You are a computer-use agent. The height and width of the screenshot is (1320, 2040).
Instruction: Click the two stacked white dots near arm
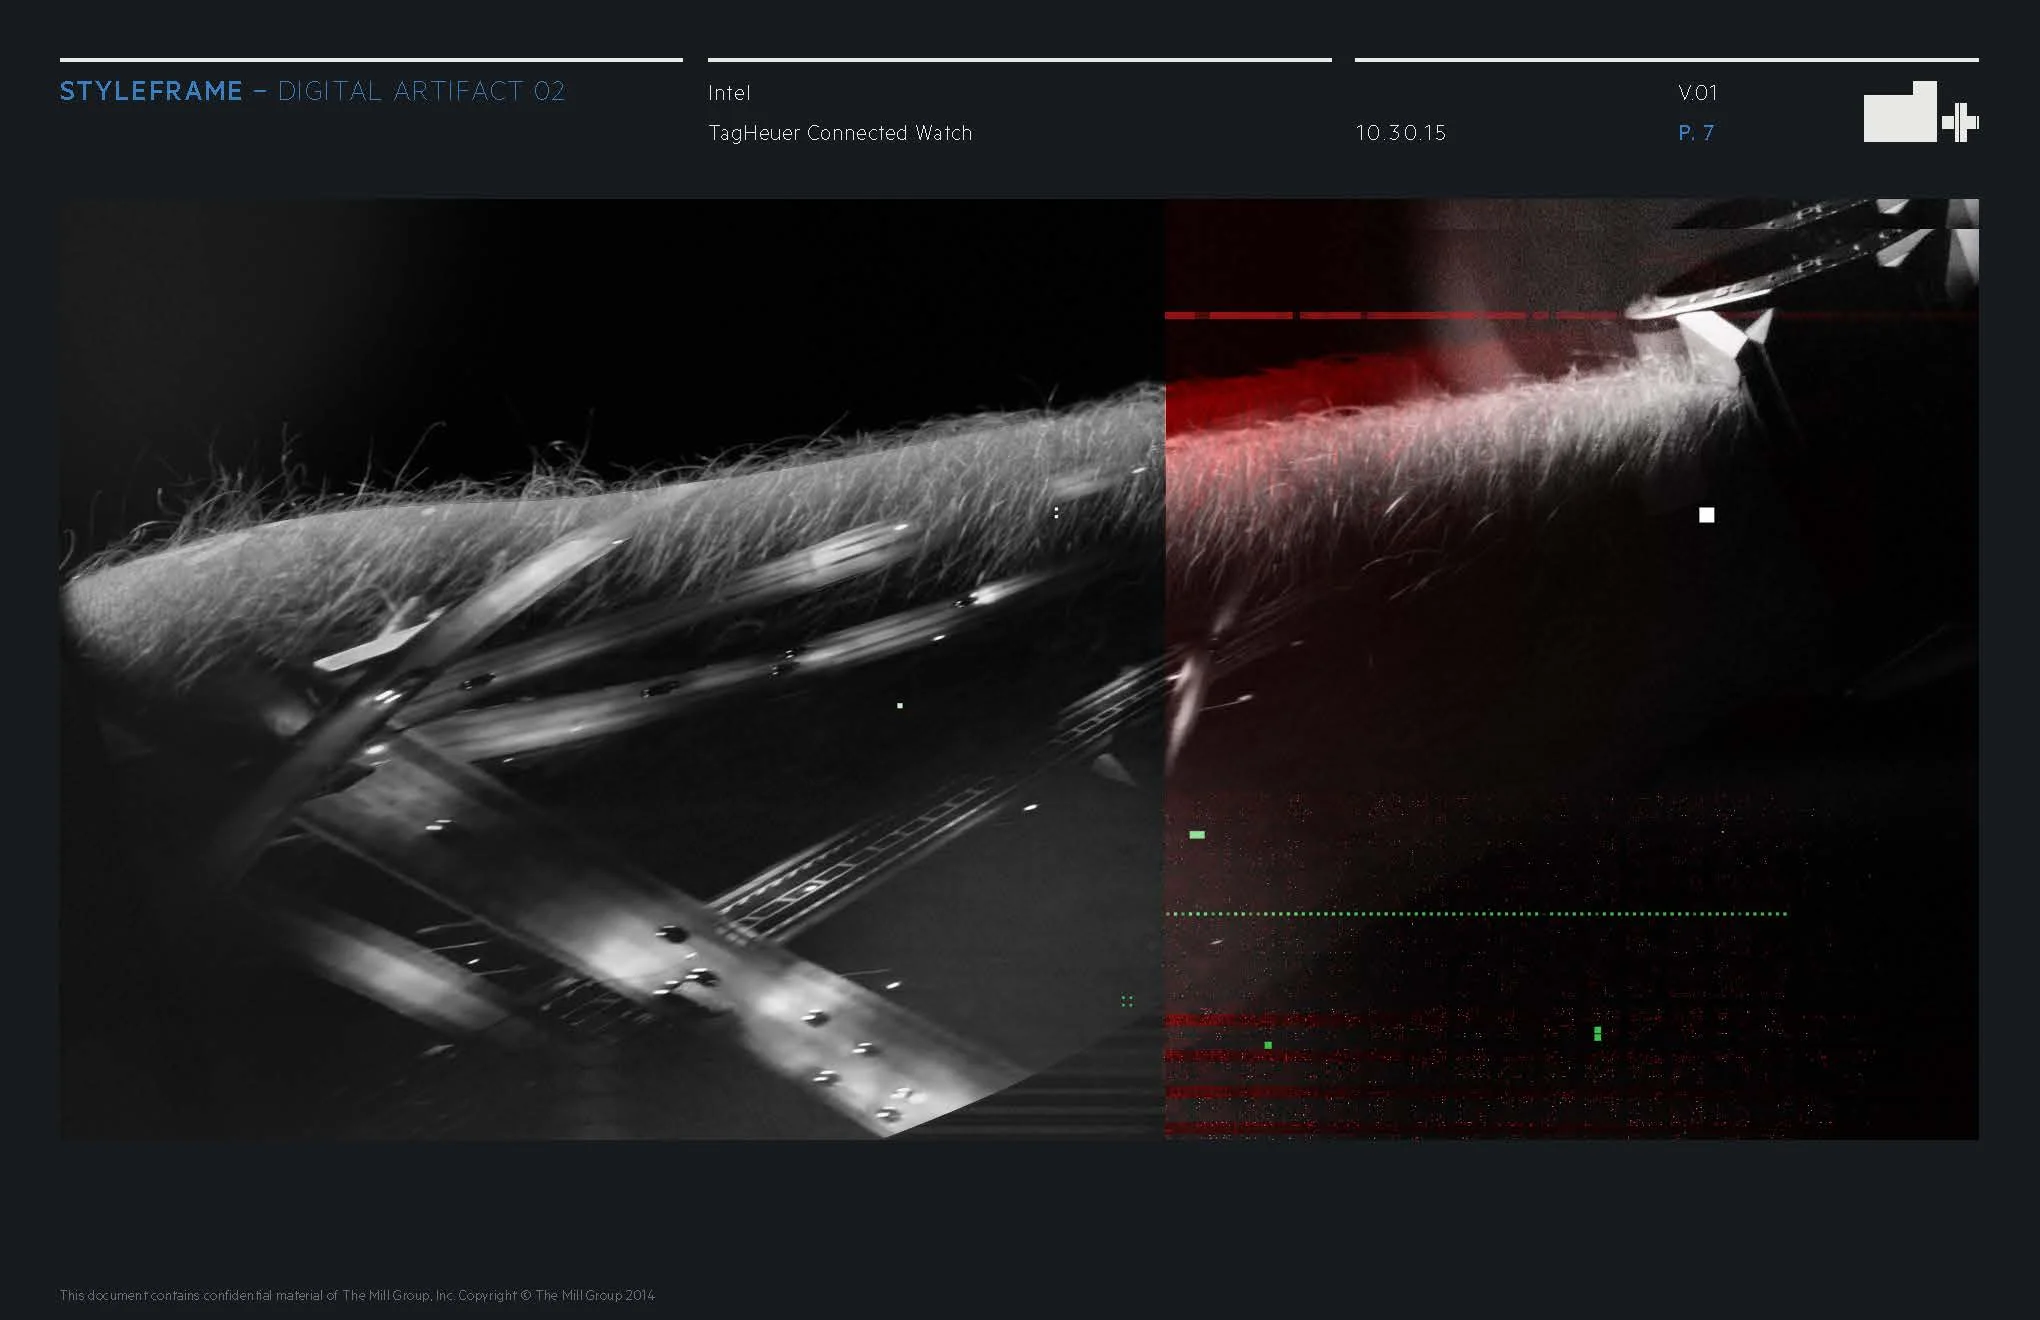1056,513
